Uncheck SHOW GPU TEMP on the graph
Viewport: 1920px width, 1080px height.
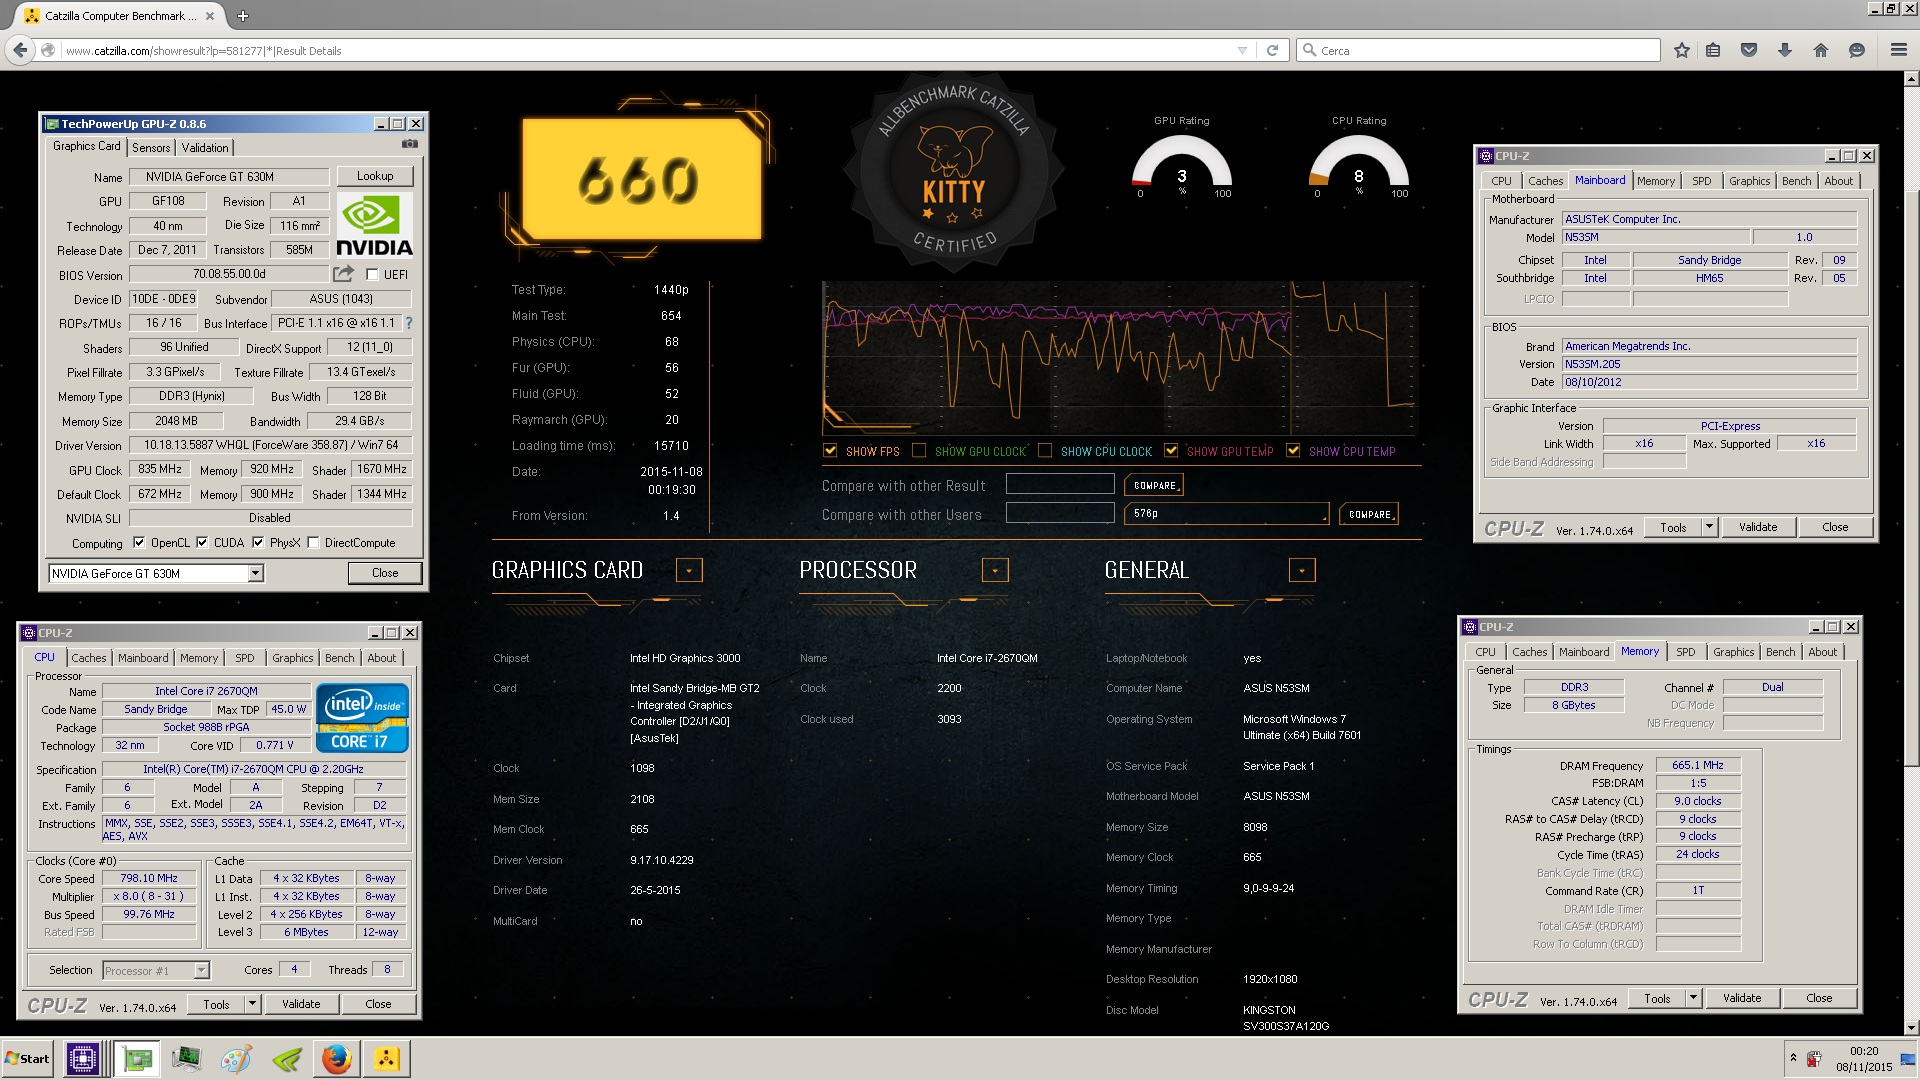[1171, 451]
